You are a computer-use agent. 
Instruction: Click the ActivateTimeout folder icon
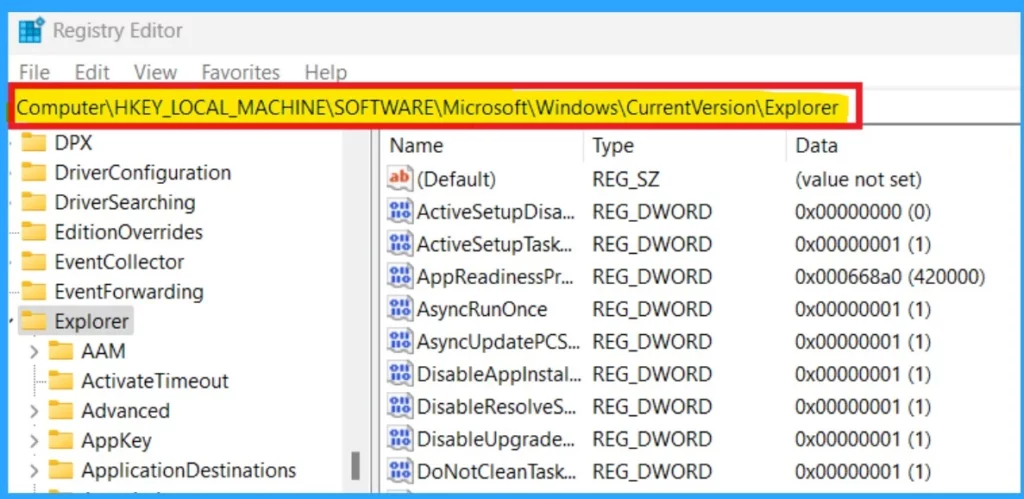click(x=61, y=381)
